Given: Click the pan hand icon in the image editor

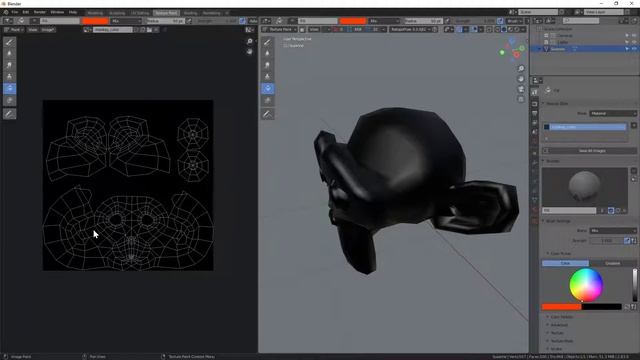Looking at the screenshot, I should click(249, 52).
